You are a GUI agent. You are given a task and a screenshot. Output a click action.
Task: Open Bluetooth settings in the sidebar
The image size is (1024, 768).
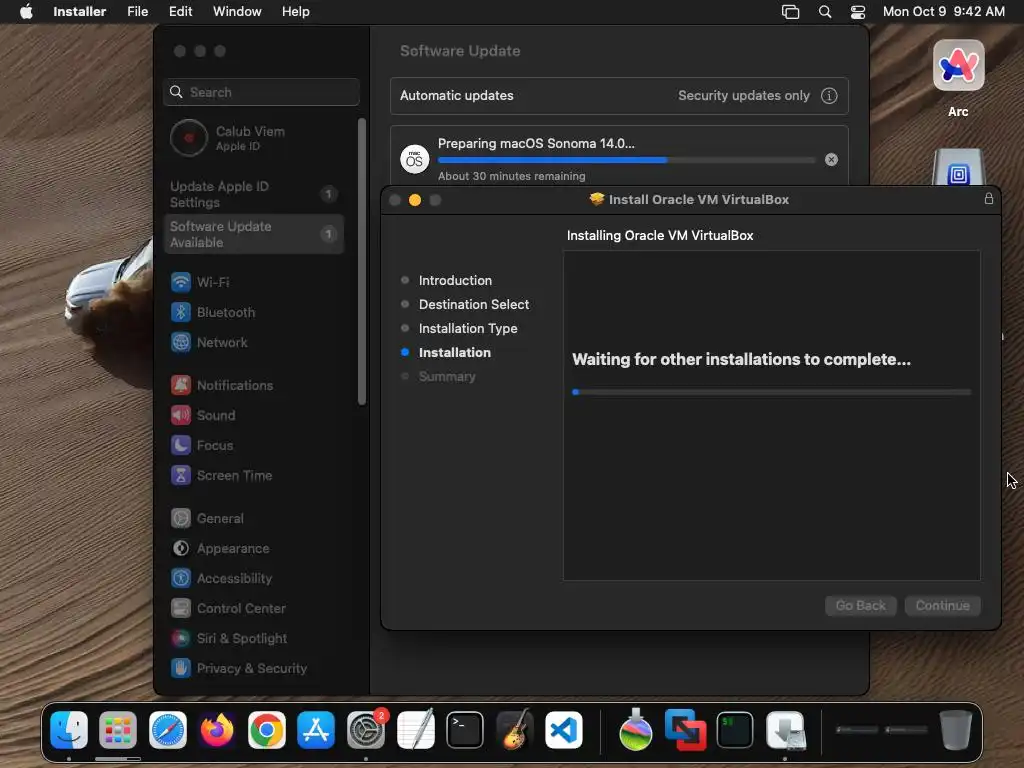[255, 312]
